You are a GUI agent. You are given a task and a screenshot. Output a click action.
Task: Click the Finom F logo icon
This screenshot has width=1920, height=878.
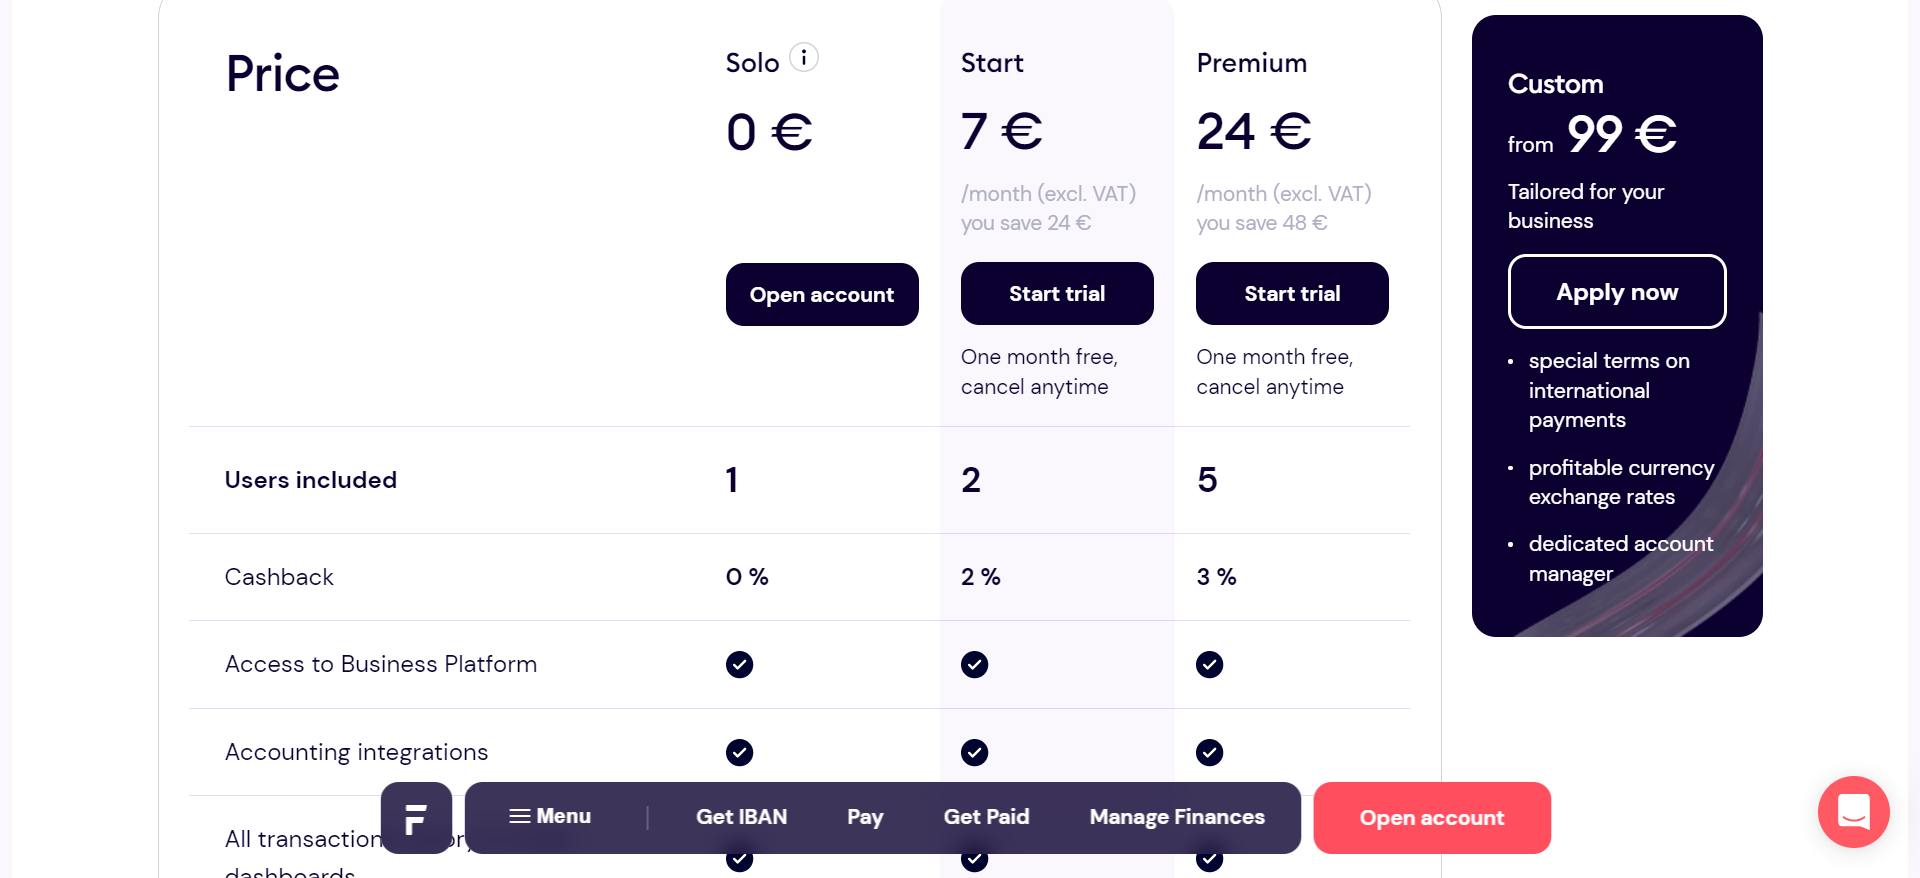[416, 818]
